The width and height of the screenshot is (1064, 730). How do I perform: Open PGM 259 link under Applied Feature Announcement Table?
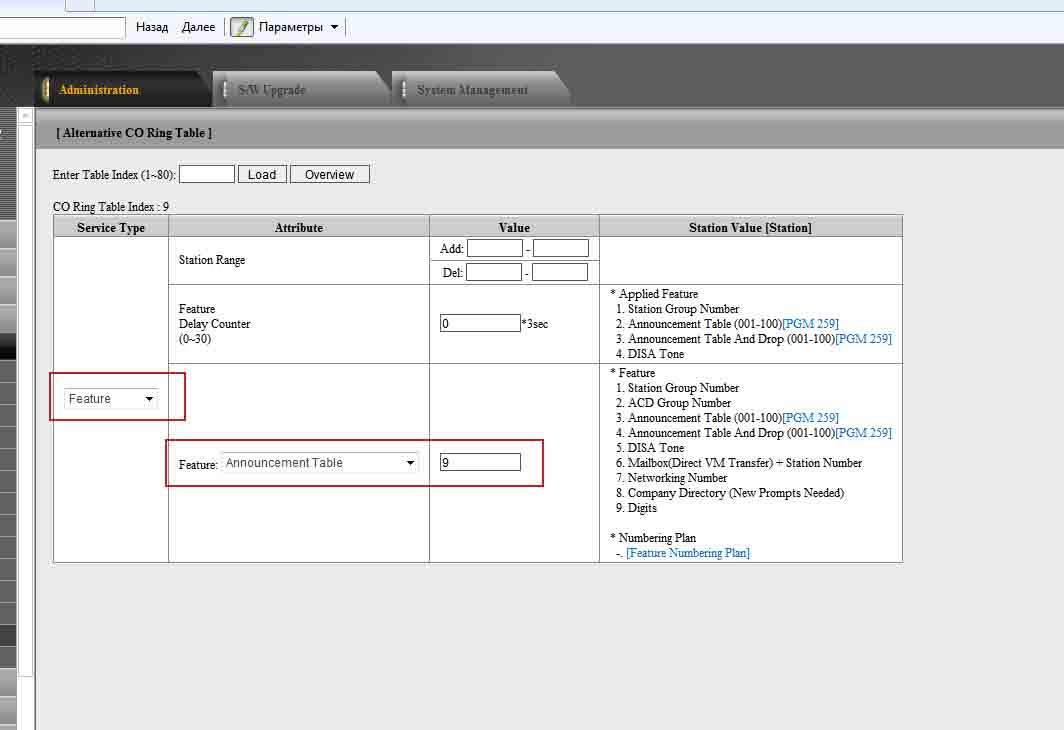tap(810, 324)
